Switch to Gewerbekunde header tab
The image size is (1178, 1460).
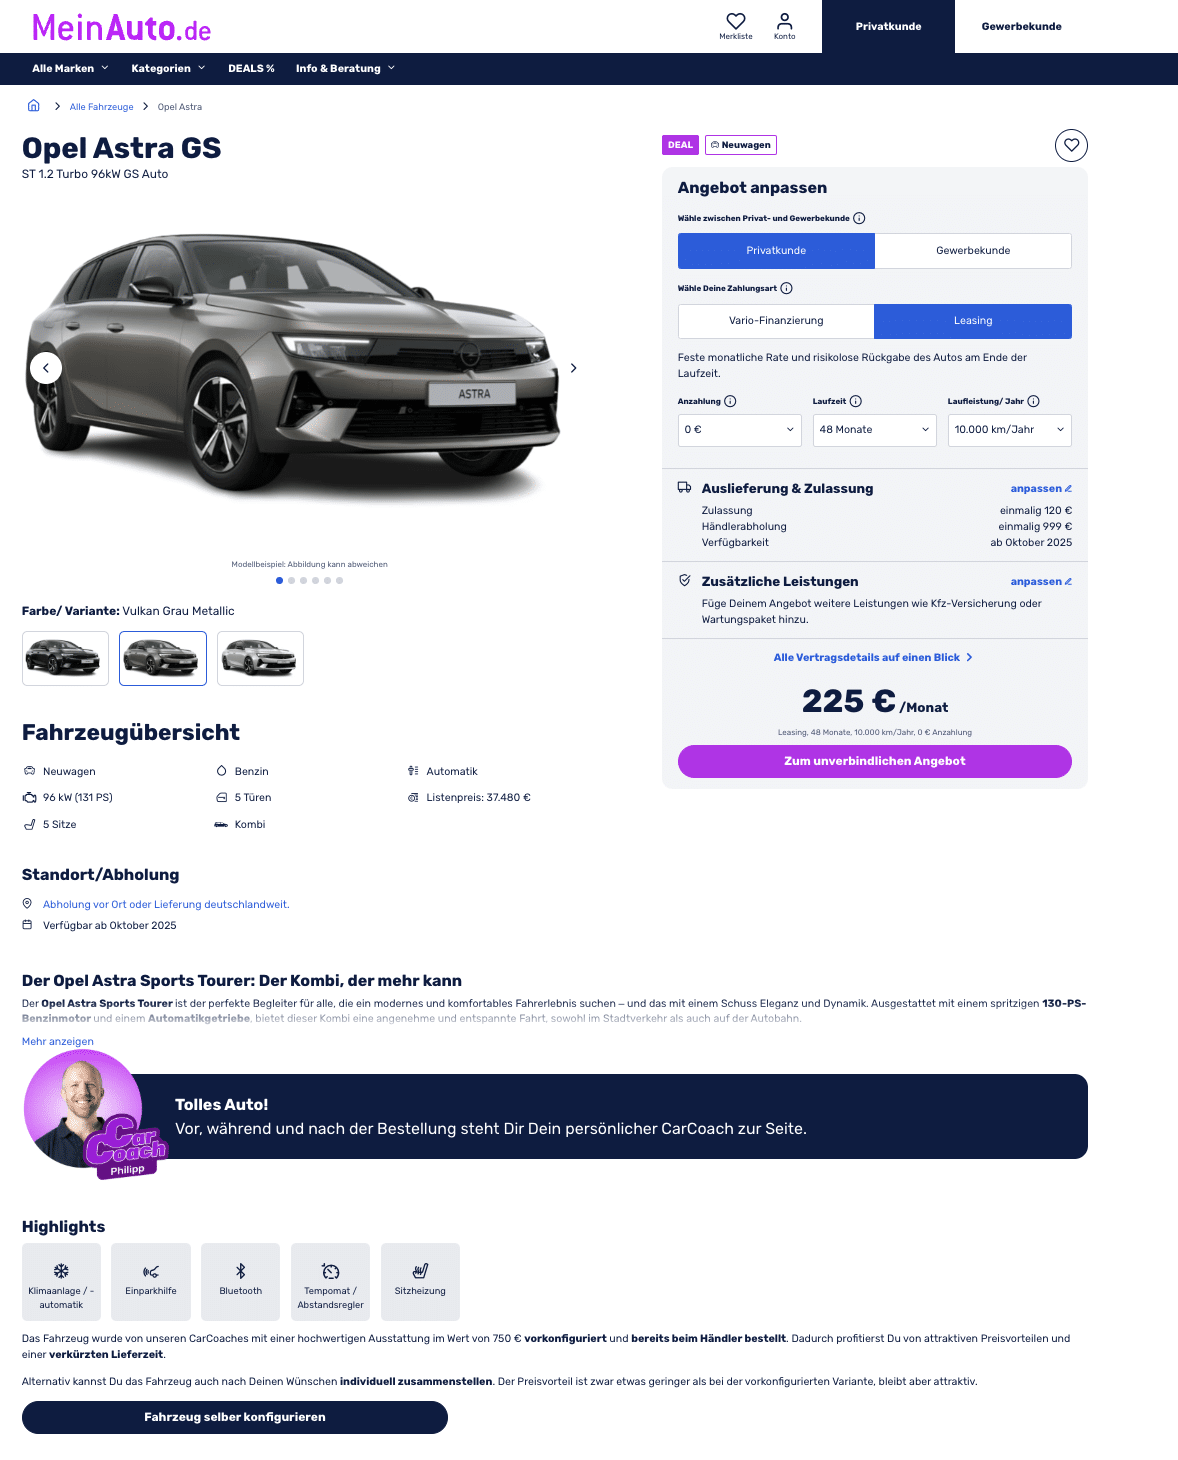pos(1021,26)
